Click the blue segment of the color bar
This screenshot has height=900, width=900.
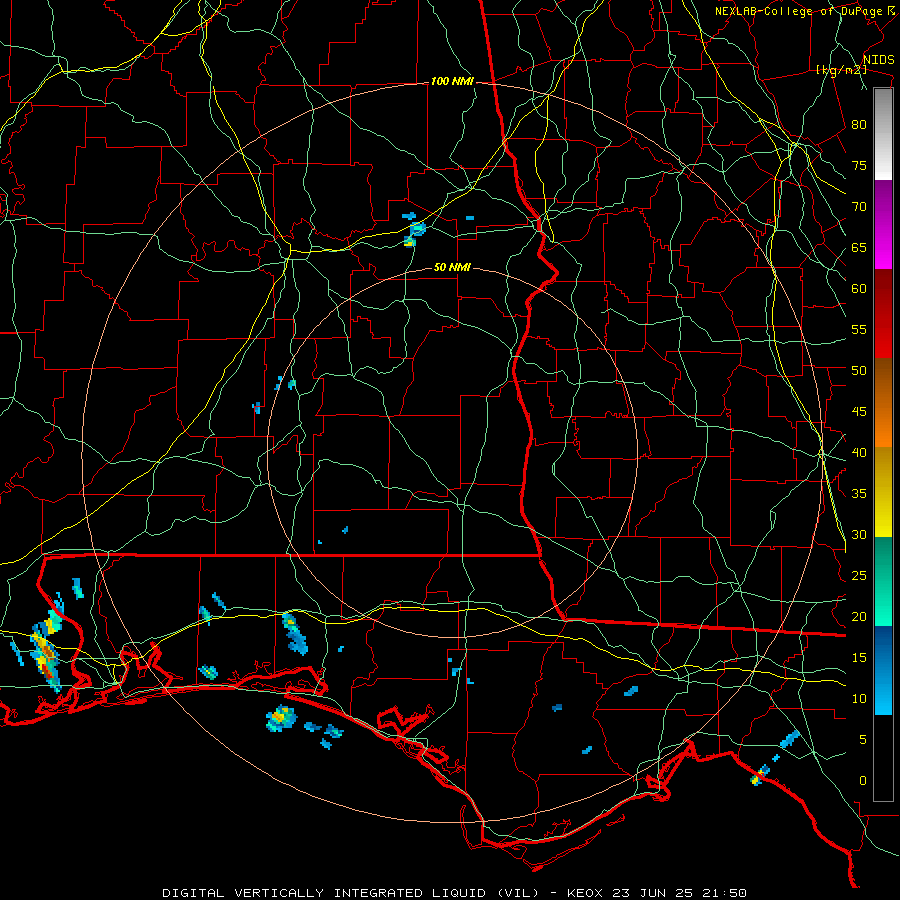point(883,670)
